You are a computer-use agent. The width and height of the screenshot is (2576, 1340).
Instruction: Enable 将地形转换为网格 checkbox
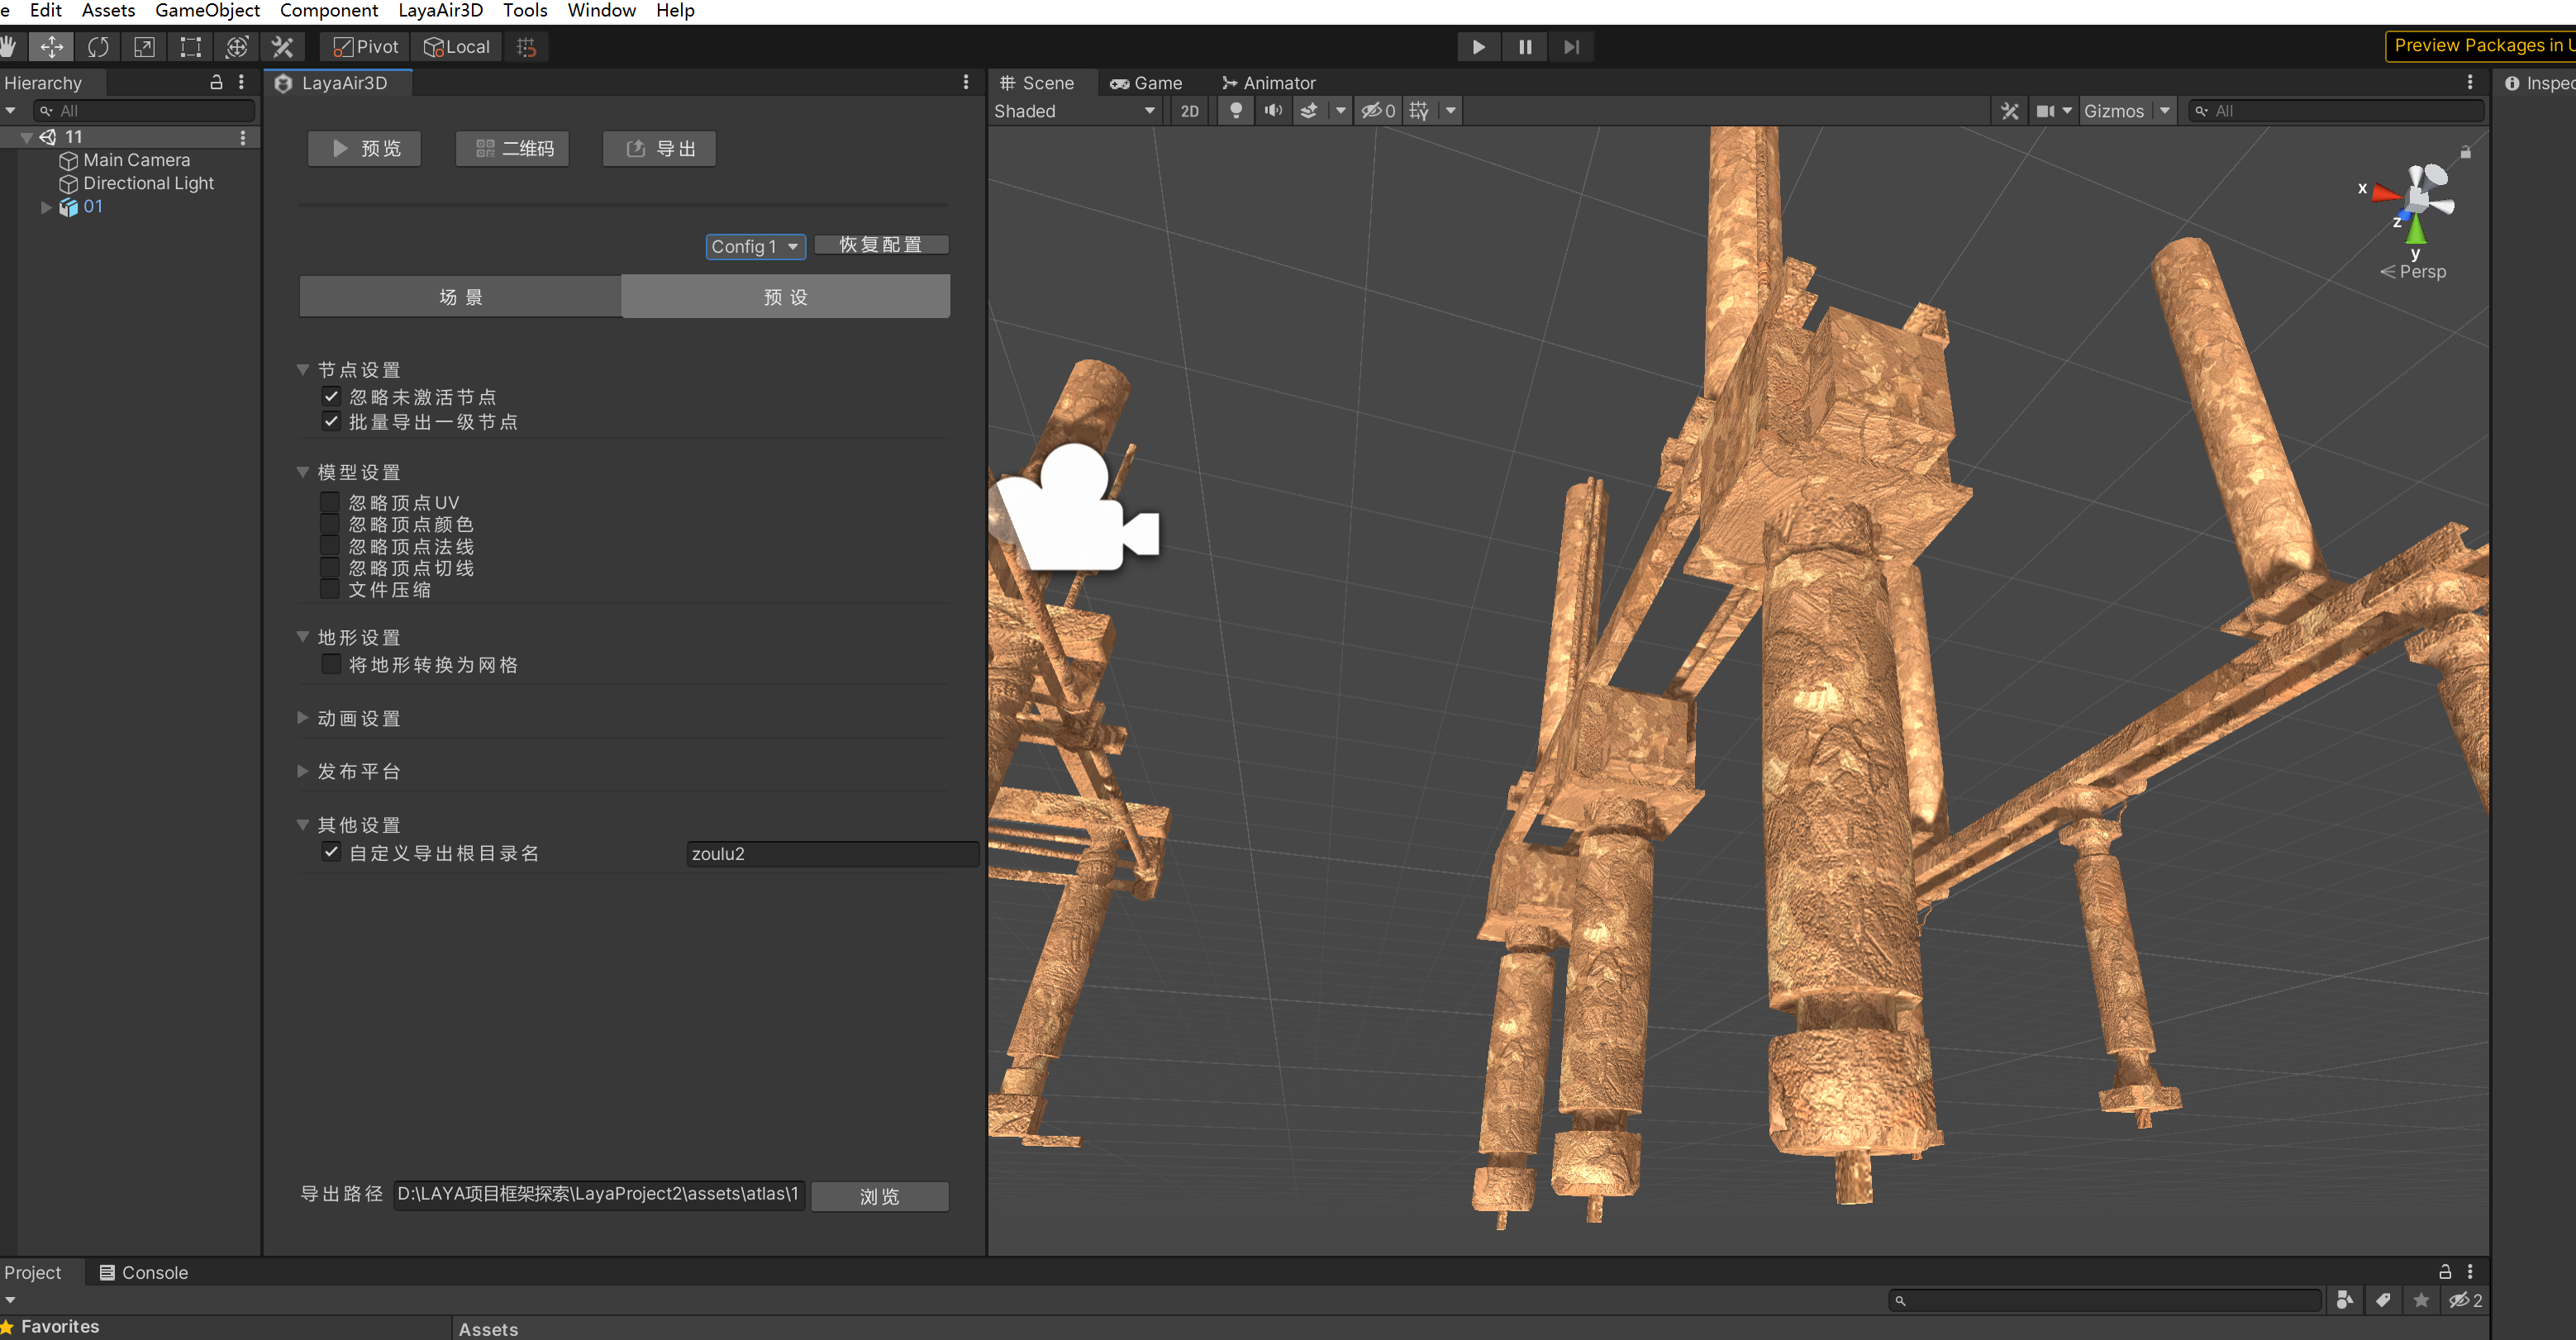point(331,664)
